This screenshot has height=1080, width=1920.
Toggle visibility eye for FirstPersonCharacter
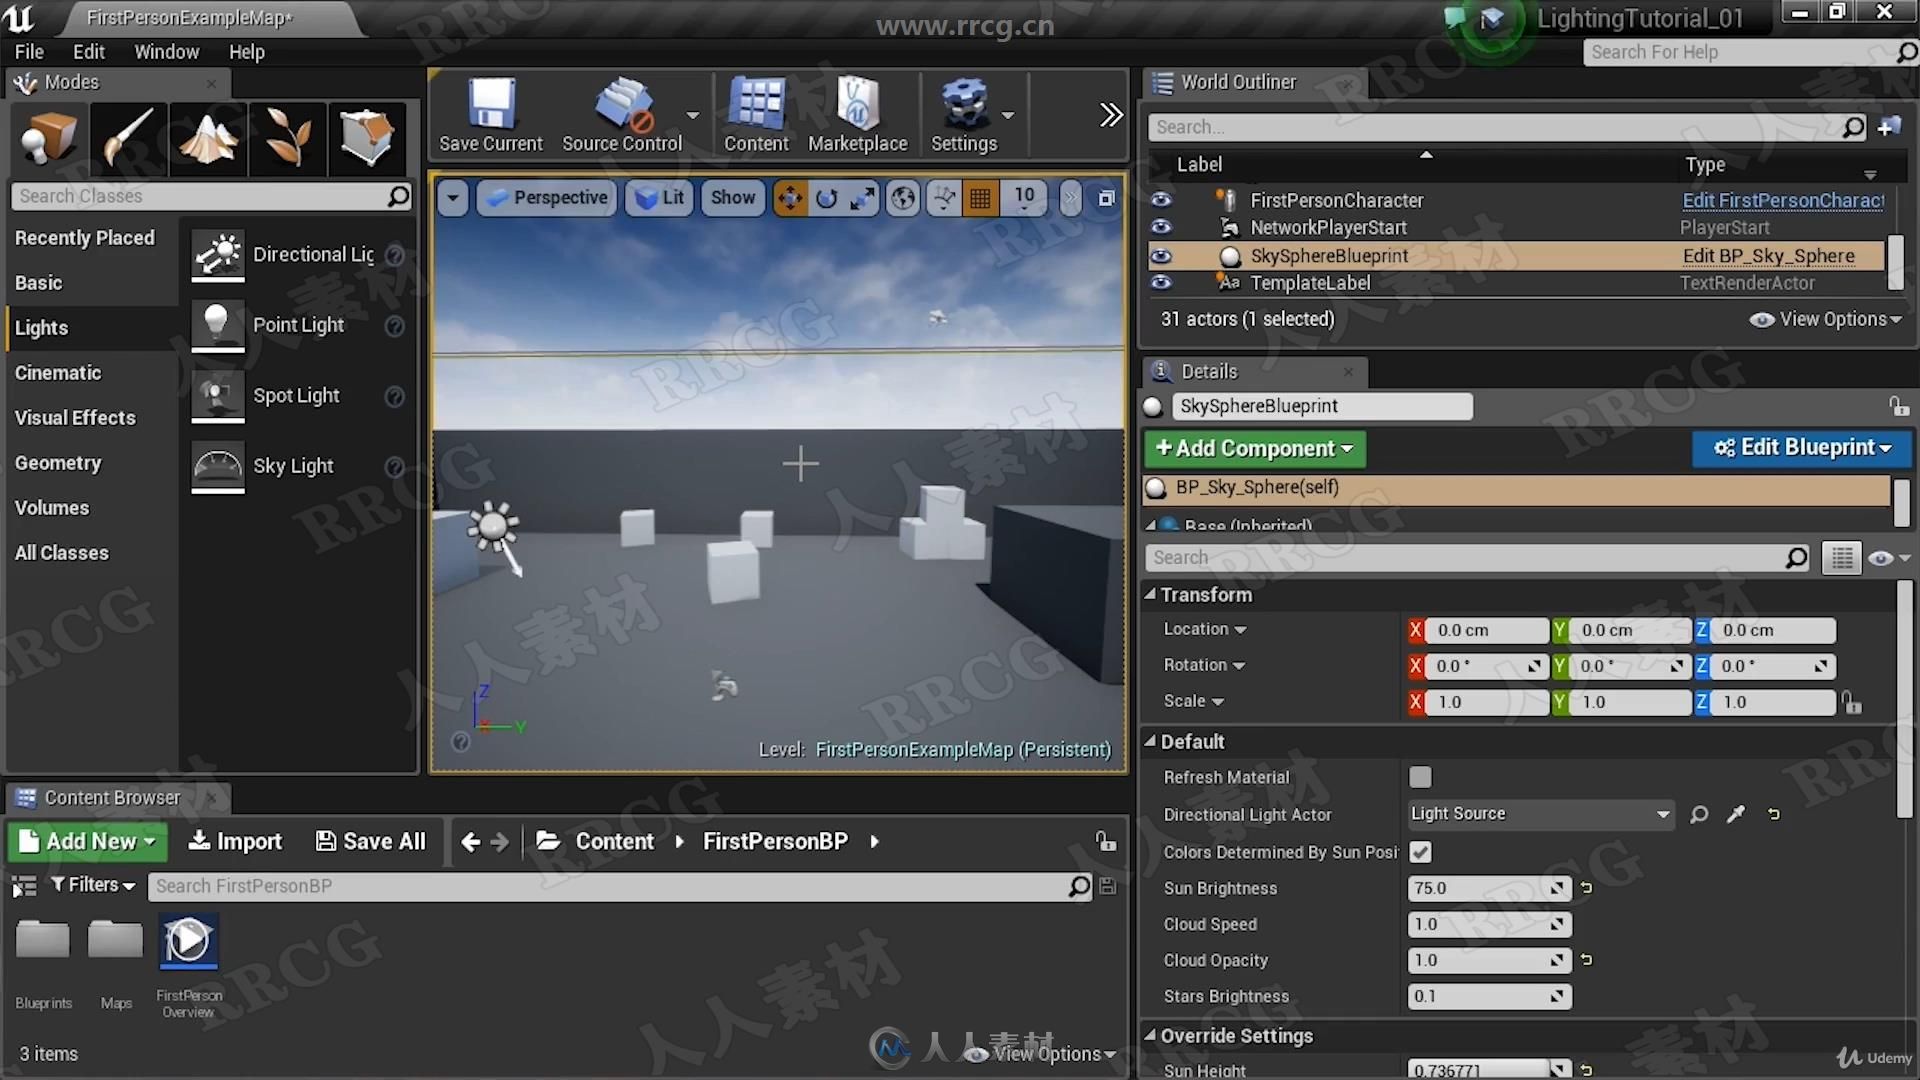tap(1160, 200)
